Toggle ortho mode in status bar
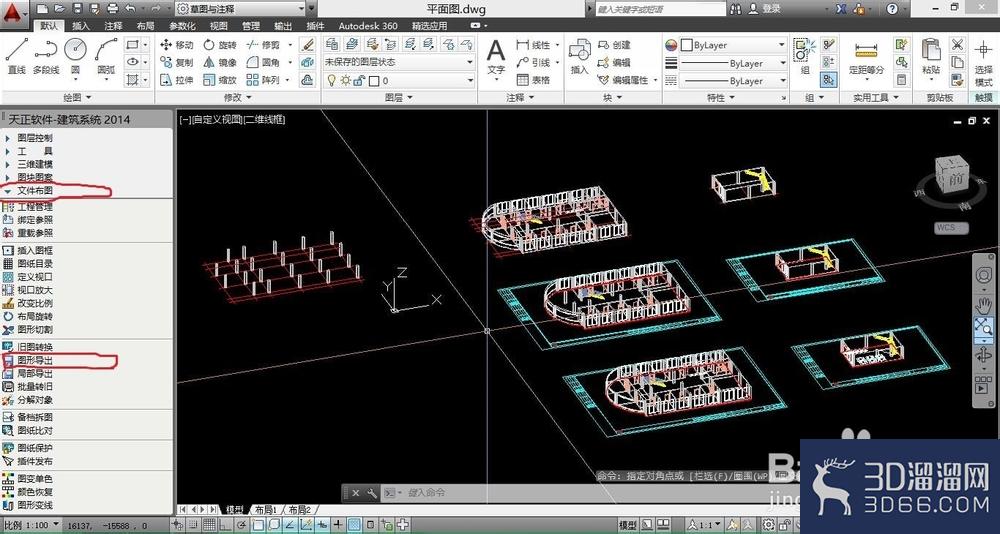 tap(226, 525)
